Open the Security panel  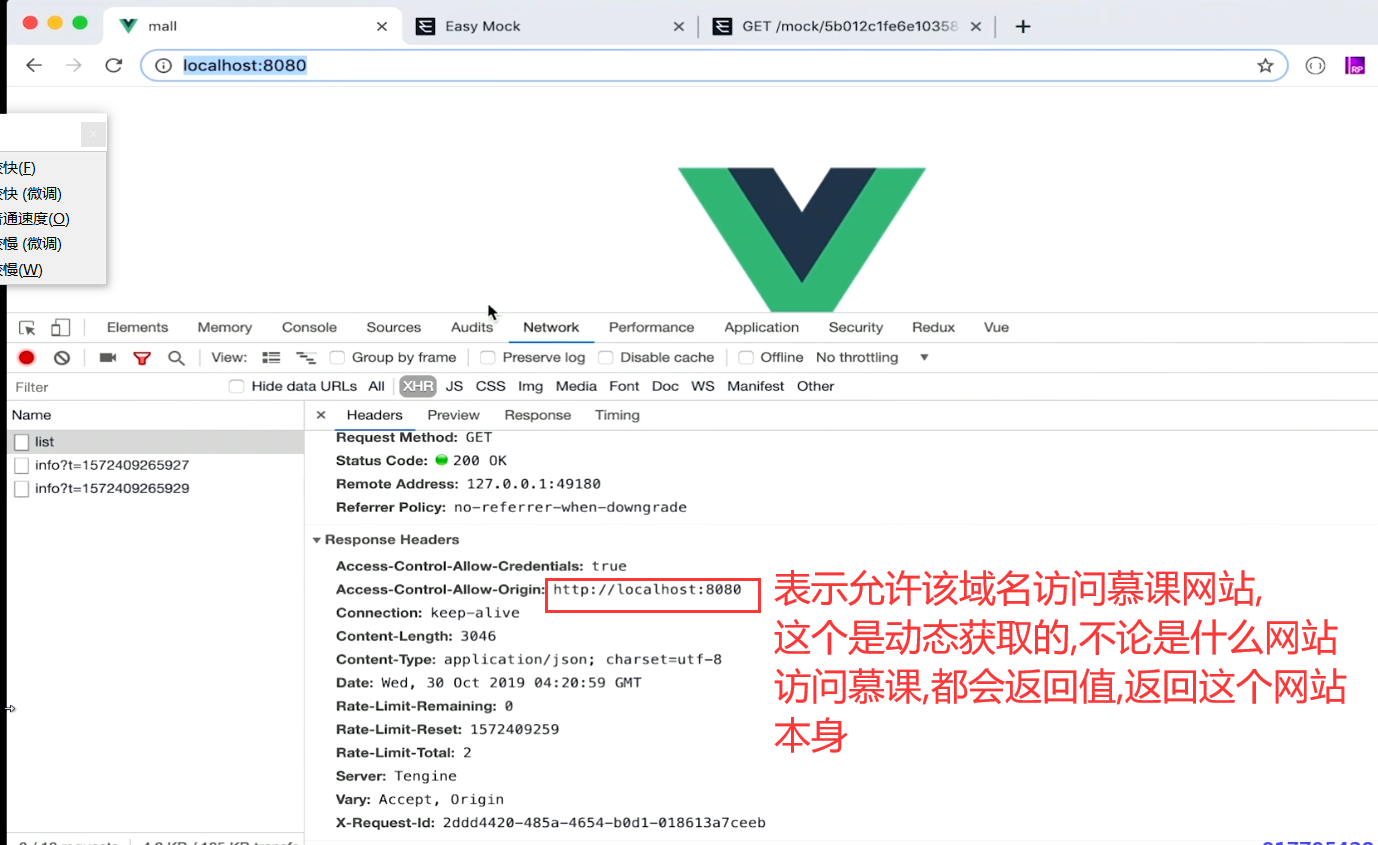[x=855, y=328]
